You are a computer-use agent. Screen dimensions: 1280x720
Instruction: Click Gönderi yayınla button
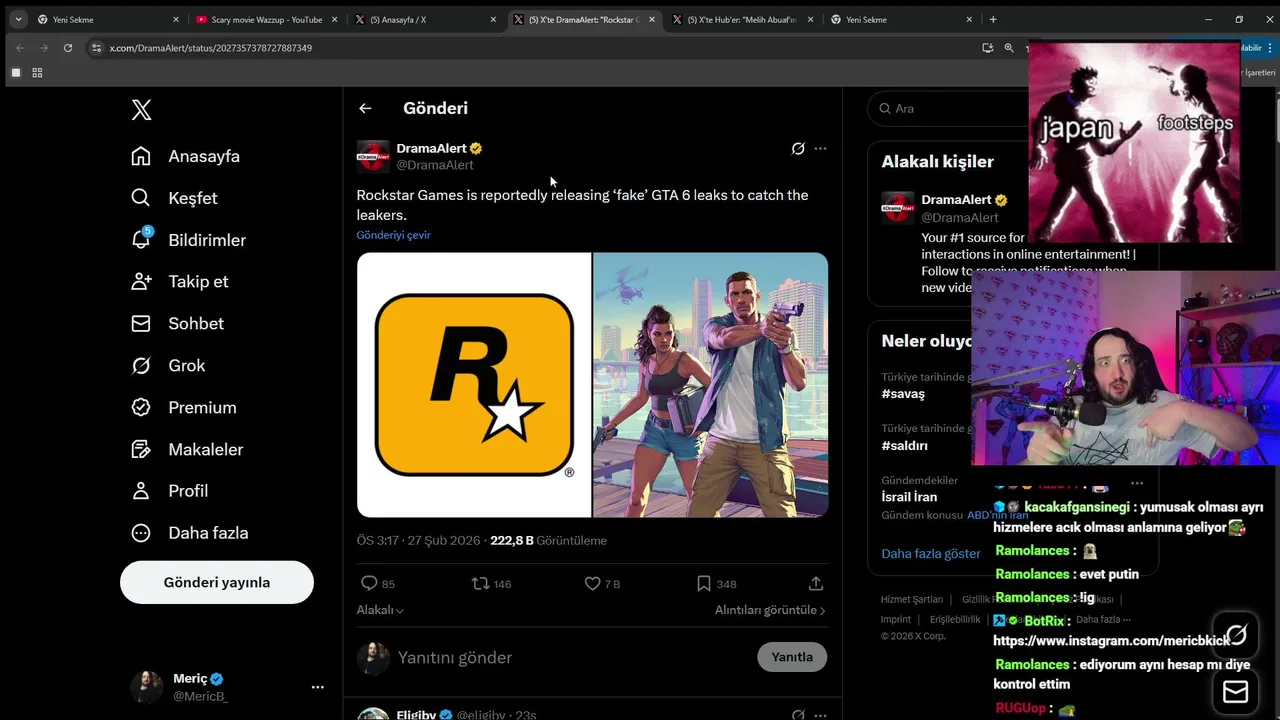pyautogui.click(x=217, y=582)
